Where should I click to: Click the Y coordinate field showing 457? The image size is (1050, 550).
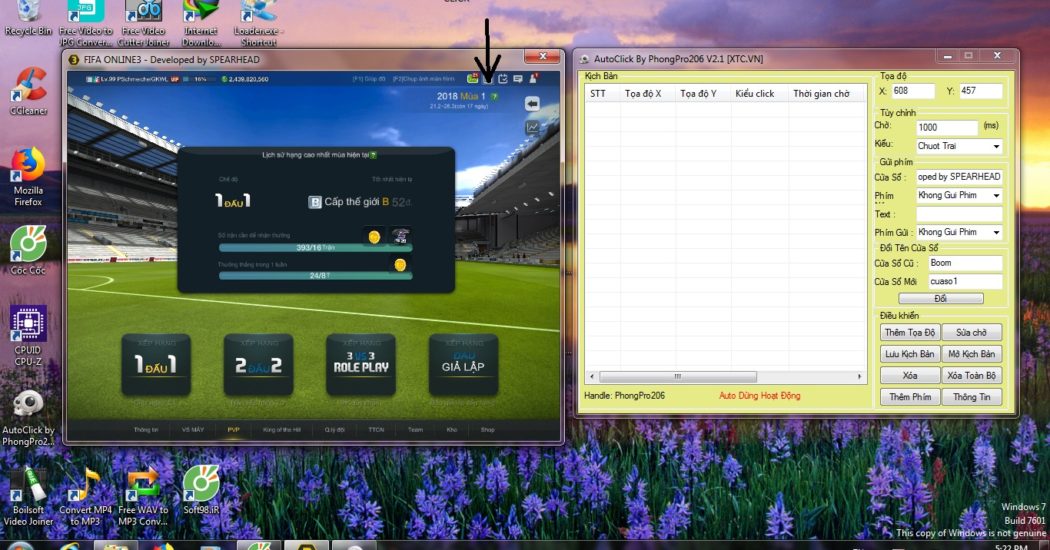[980, 91]
